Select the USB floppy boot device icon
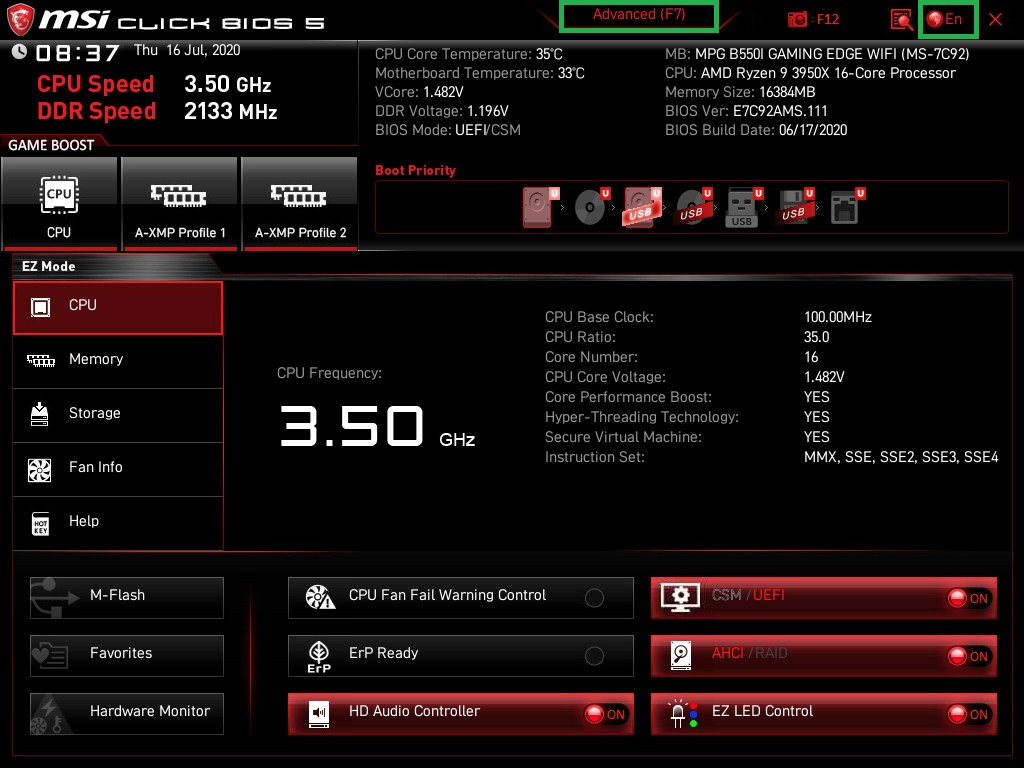Image resolution: width=1024 pixels, height=768 pixels. (x=795, y=207)
